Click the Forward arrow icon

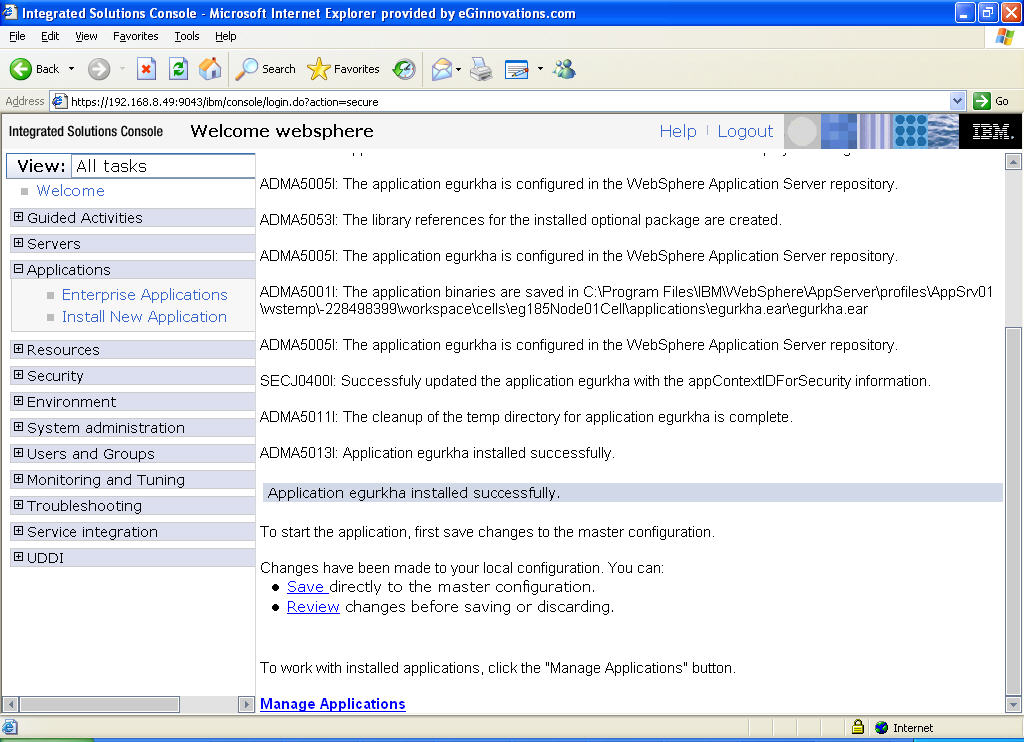coord(99,69)
